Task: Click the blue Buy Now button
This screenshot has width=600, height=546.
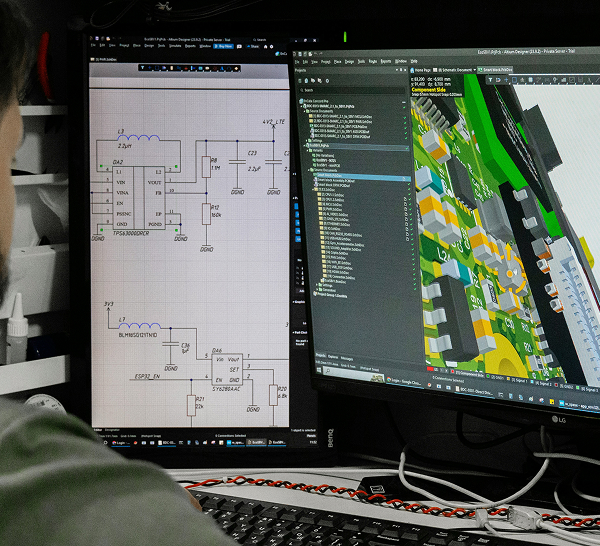Action: (223, 46)
